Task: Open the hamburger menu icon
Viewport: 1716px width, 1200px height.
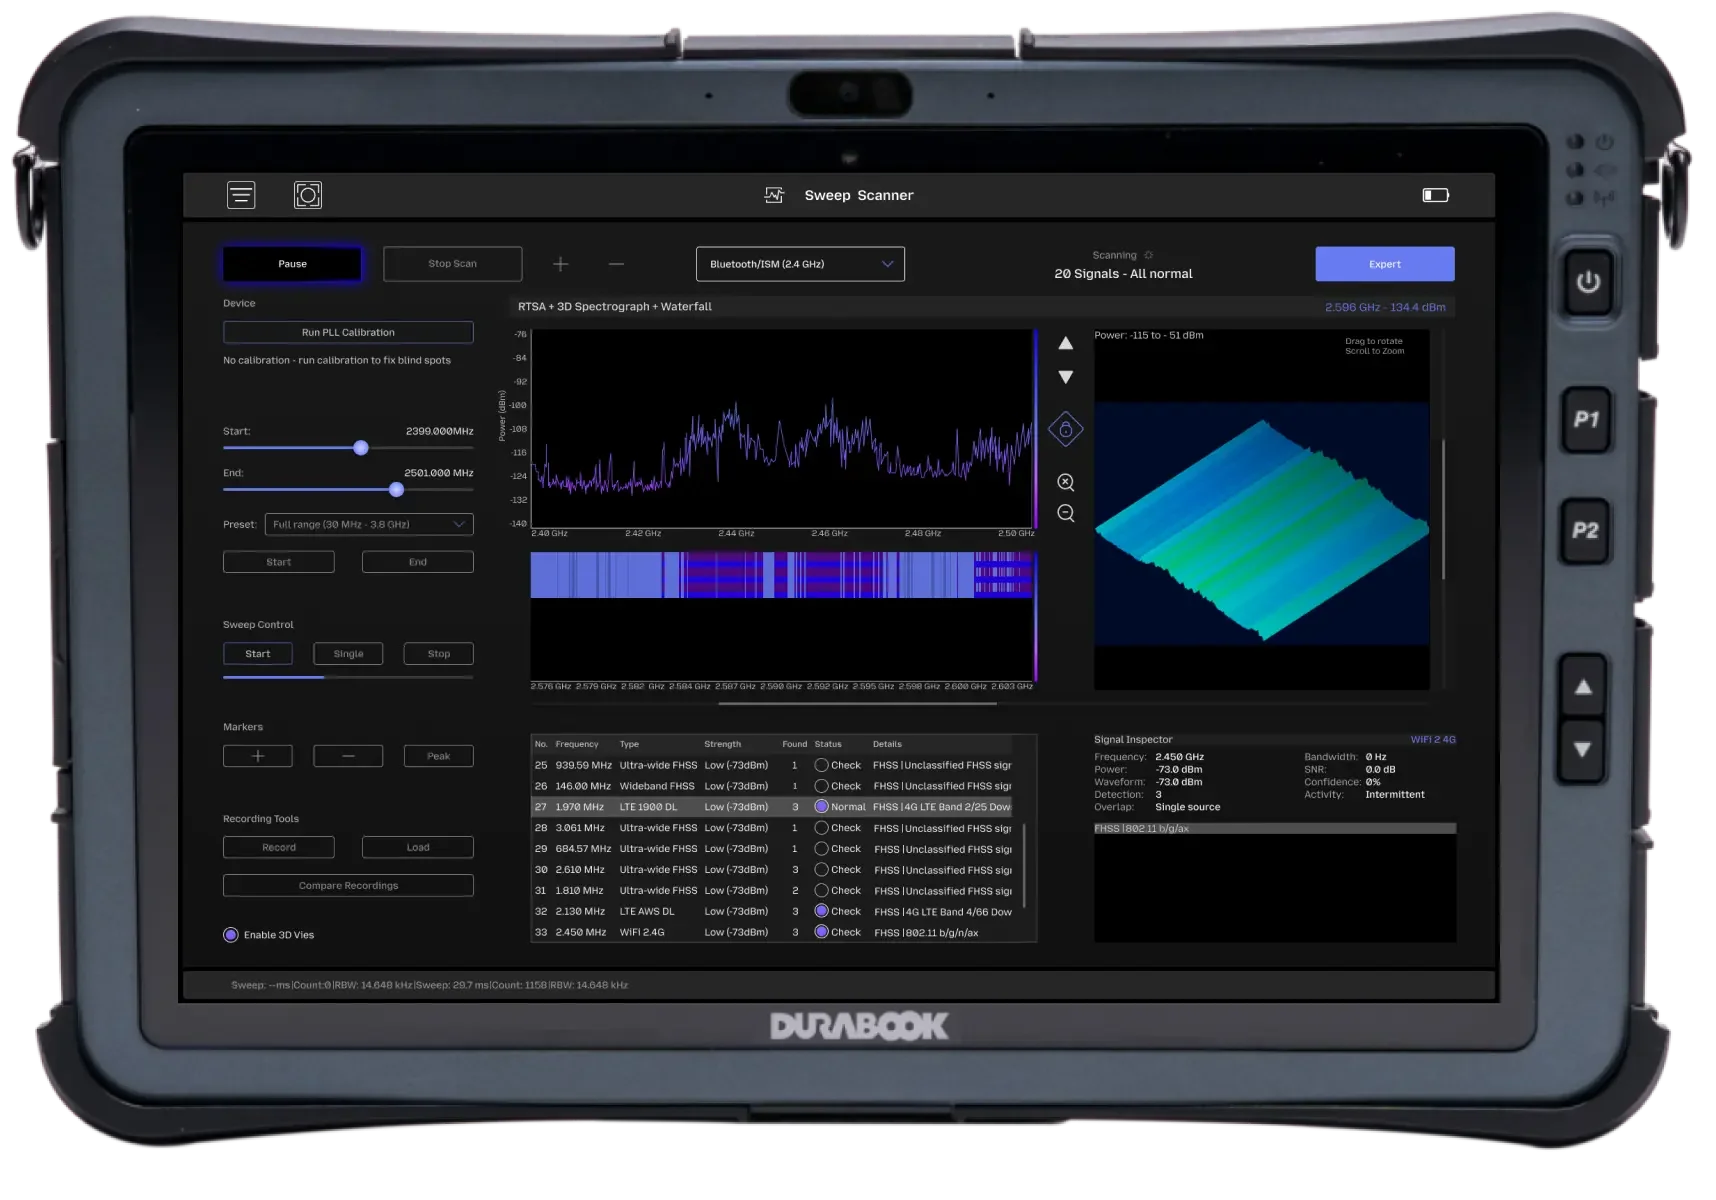Action: (x=241, y=195)
